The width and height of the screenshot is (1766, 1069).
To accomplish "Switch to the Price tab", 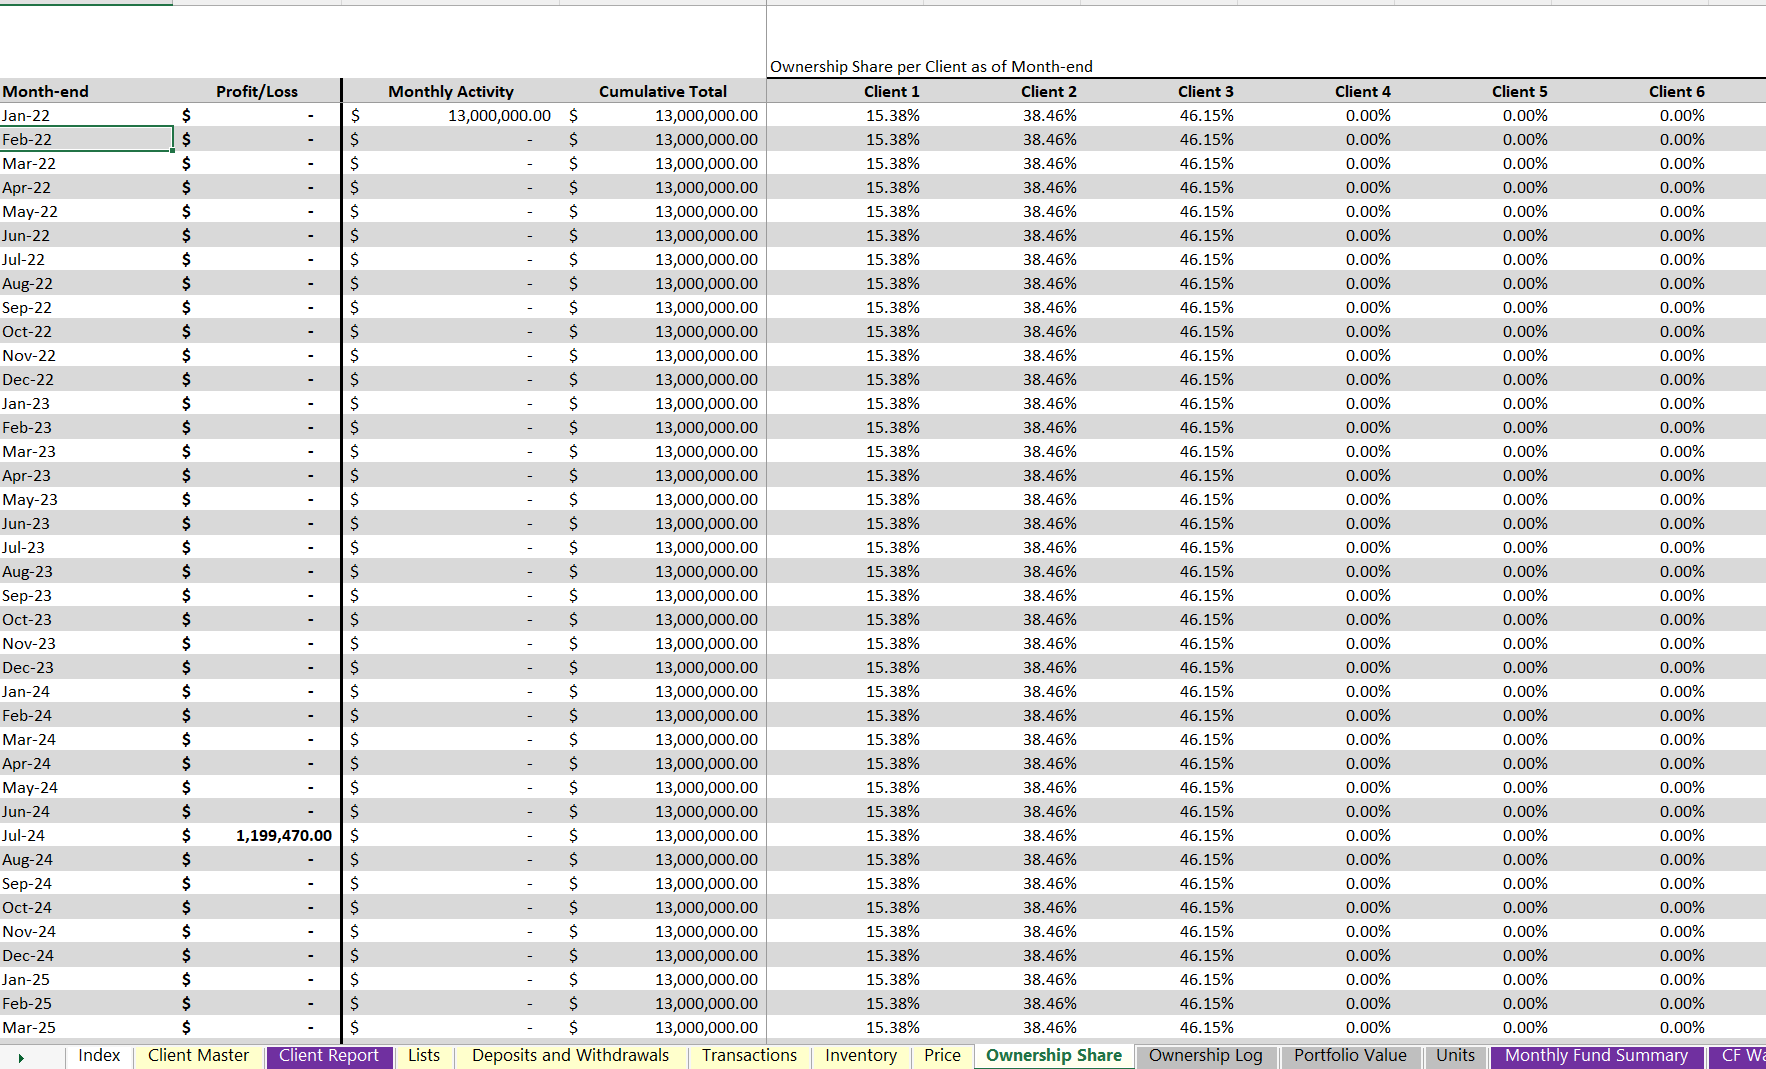I will coord(942,1056).
